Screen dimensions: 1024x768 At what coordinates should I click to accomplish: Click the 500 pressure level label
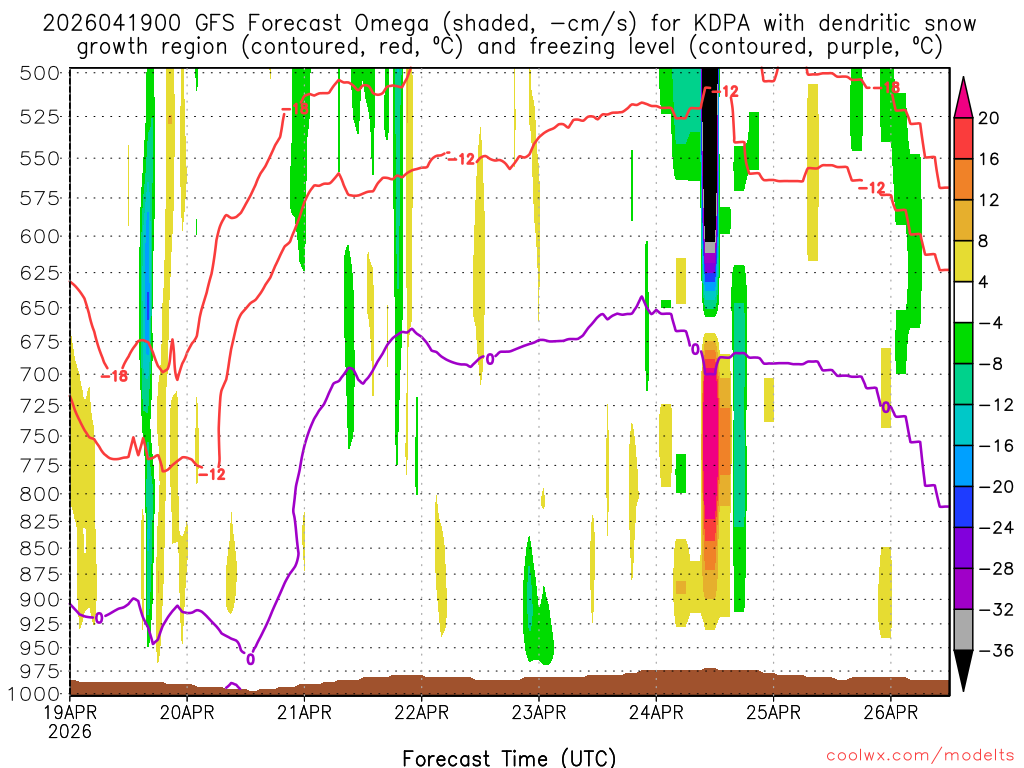(x=40, y=73)
